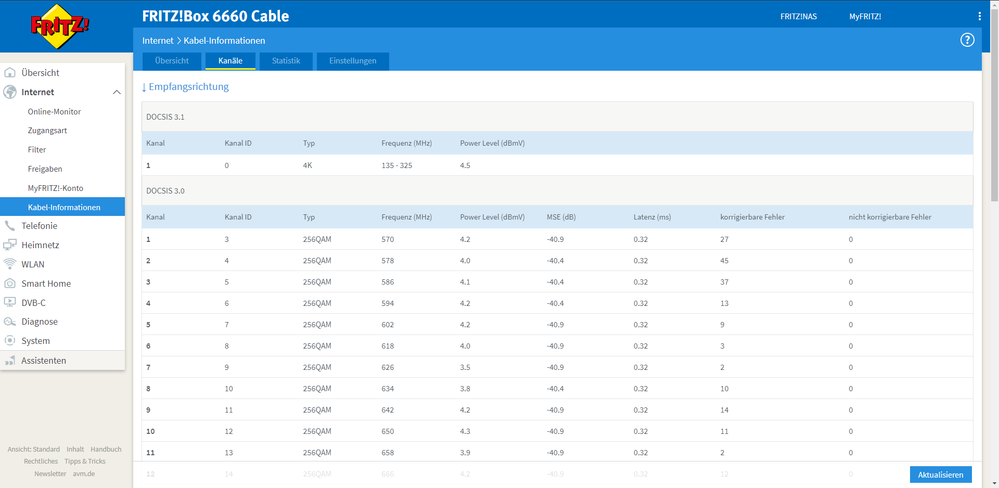Screen dimensions: 999x488
Task: Click the Übersicht house icon in sidebar
Action: (x=11, y=73)
